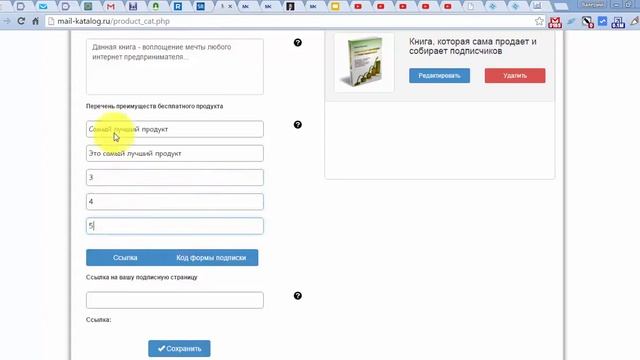This screenshot has width=640, height=360.
Task: Switch to the green arch icon tab
Action: click(156, 6)
